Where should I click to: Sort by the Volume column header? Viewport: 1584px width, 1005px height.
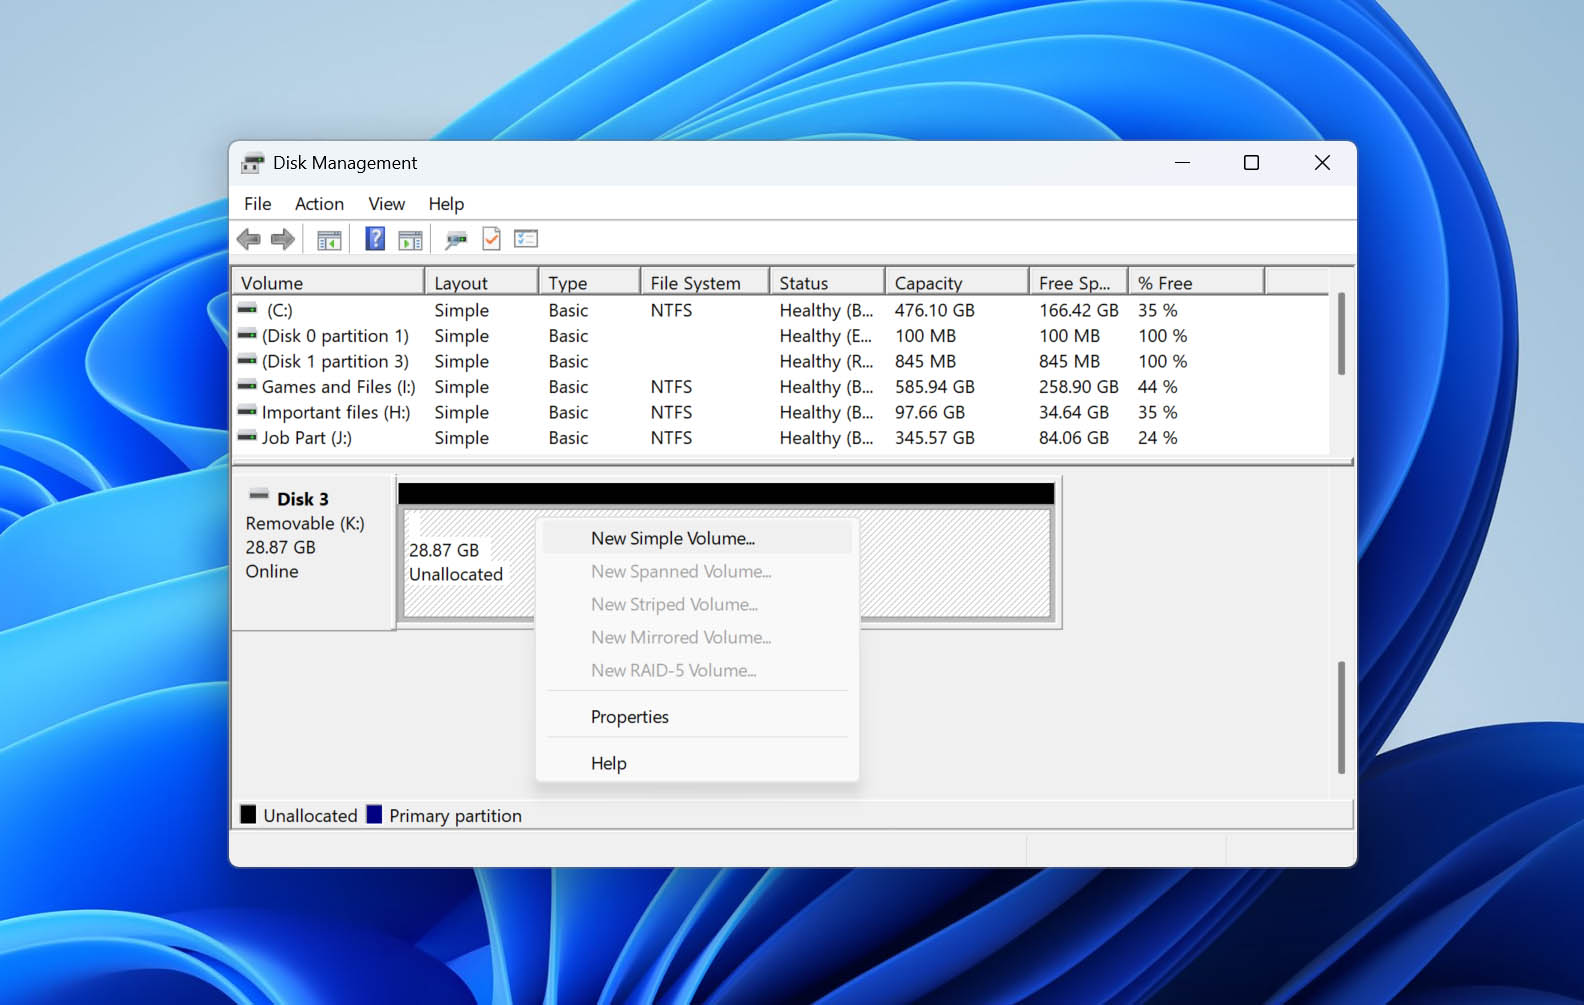pyautogui.click(x=328, y=283)
